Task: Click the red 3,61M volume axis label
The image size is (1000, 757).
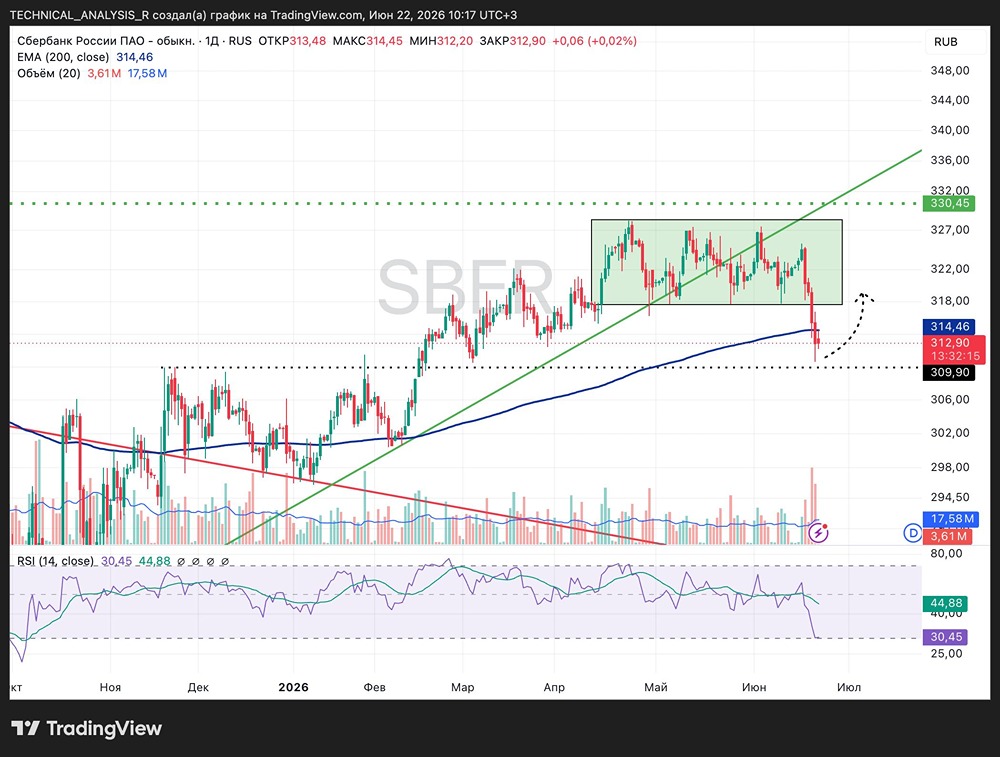Action: click(x=948, y=536)
